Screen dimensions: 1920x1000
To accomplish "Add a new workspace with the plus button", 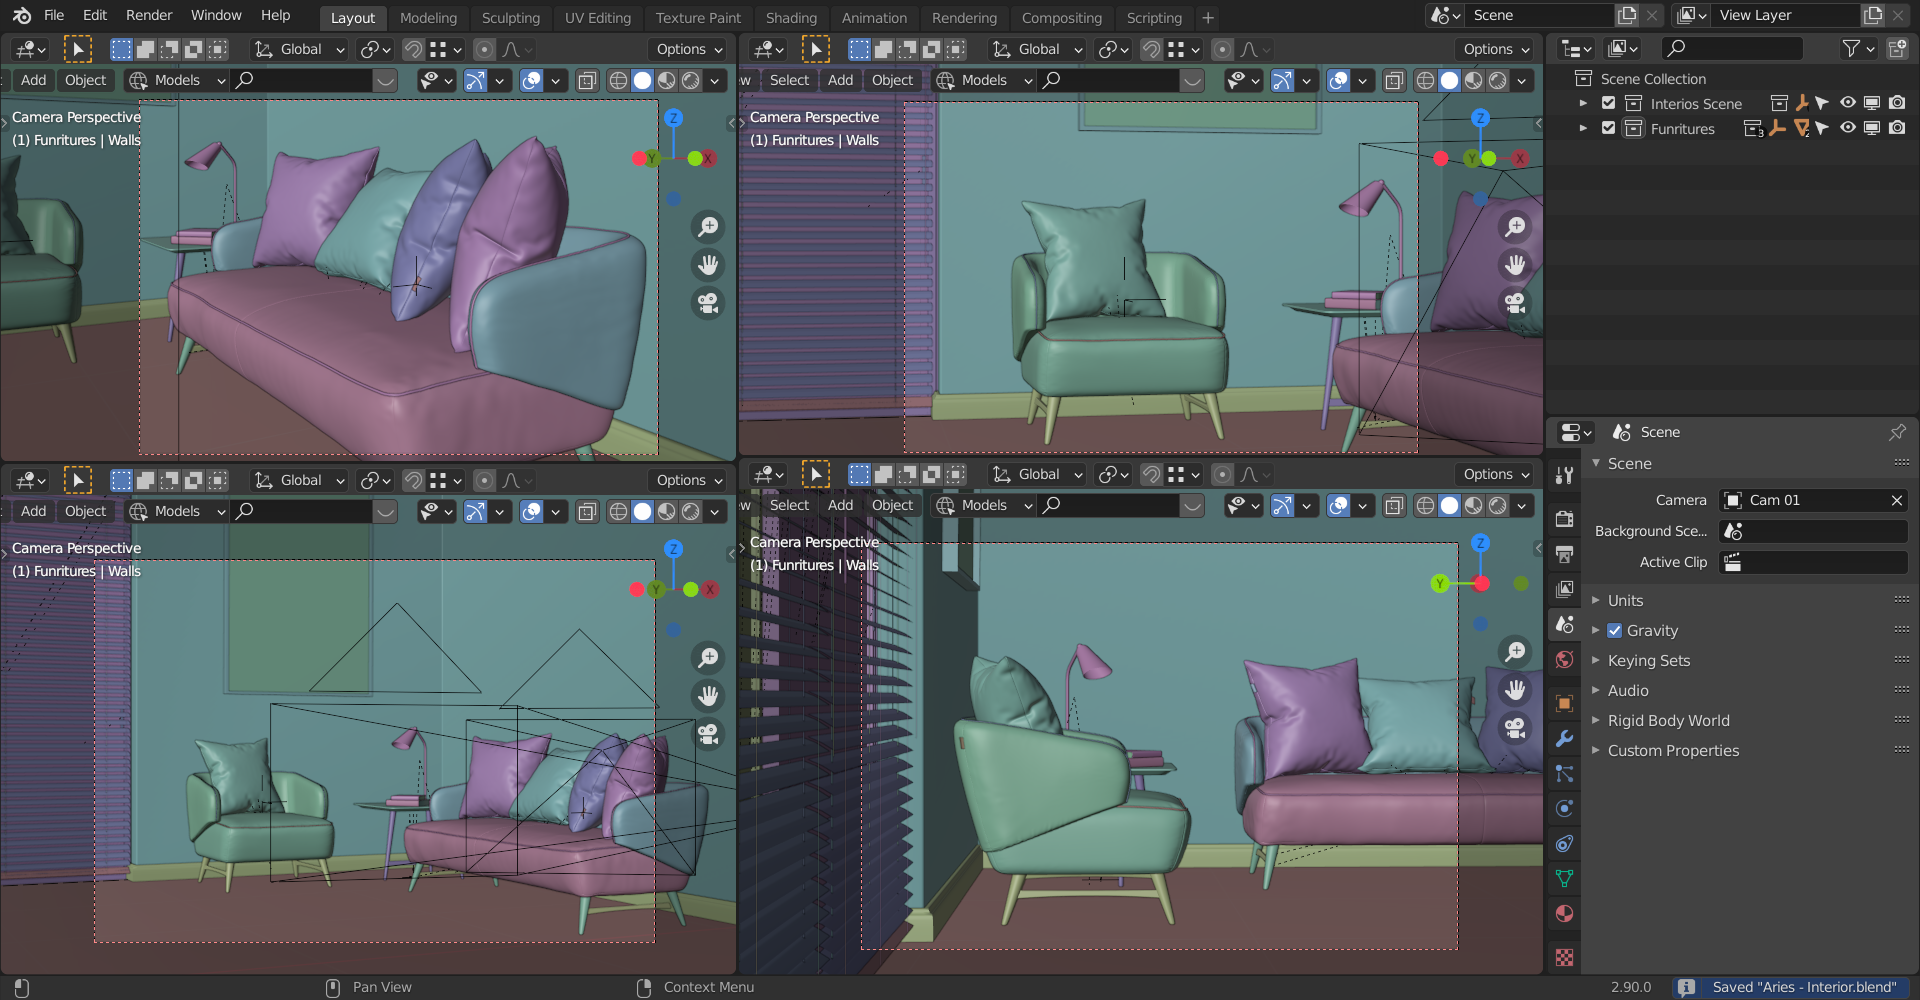I will (x=1208, y=18).
